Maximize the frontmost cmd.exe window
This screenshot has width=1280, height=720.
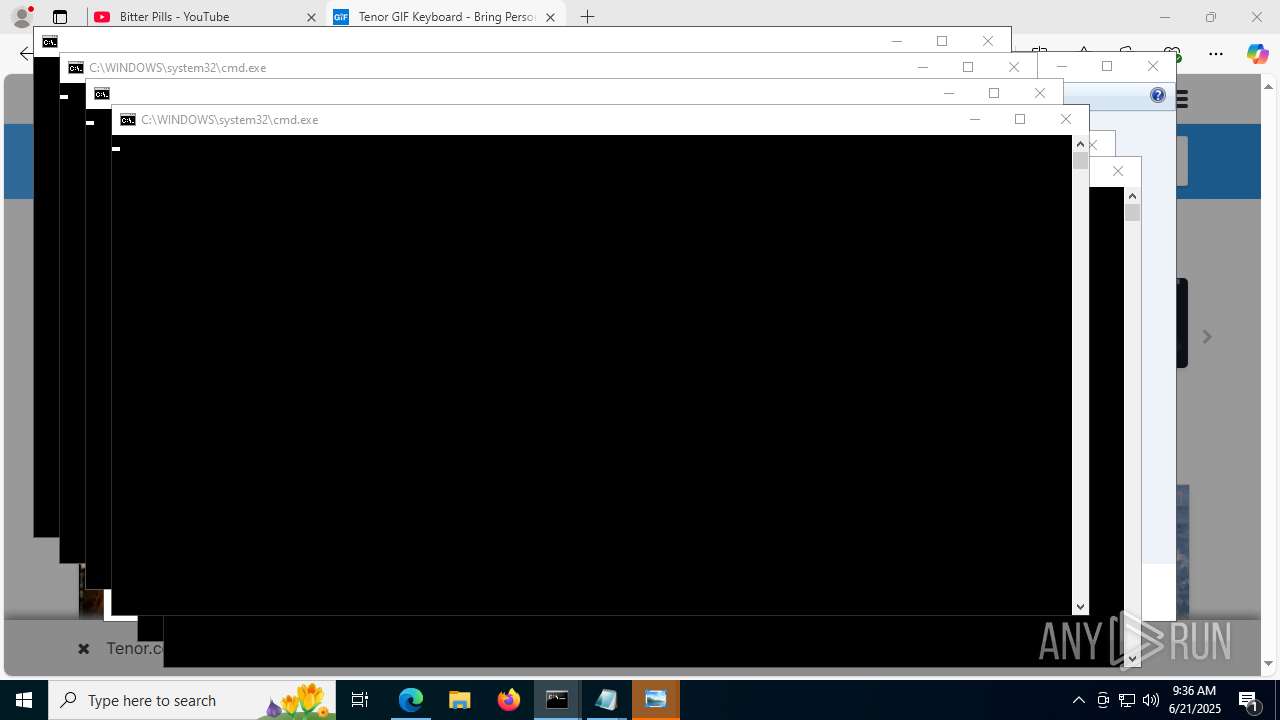click(1020, 120)
